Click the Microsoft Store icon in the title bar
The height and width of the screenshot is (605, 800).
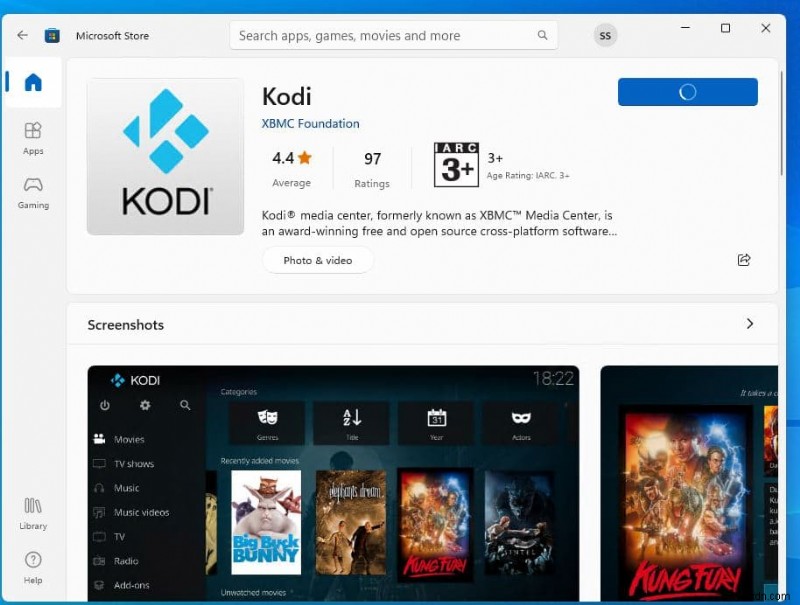(x=51, y=35)
